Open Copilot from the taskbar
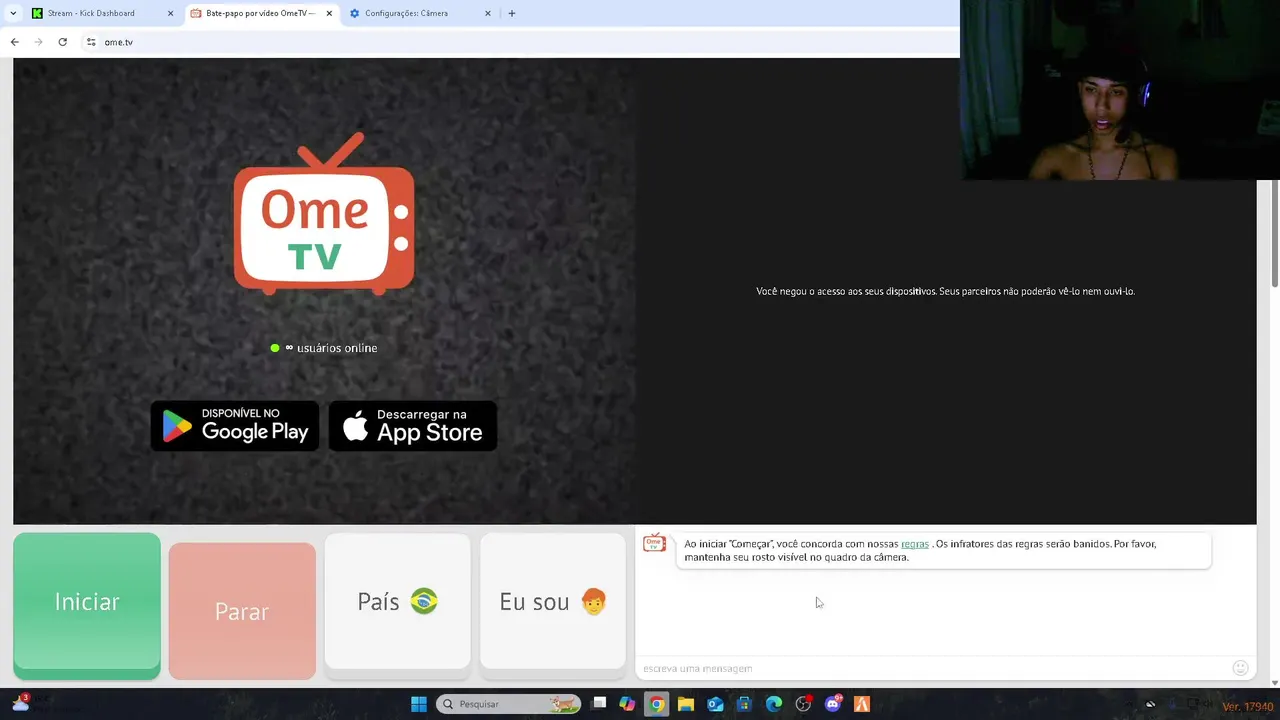Viewport: 1280px width, 720px height. 627,704
